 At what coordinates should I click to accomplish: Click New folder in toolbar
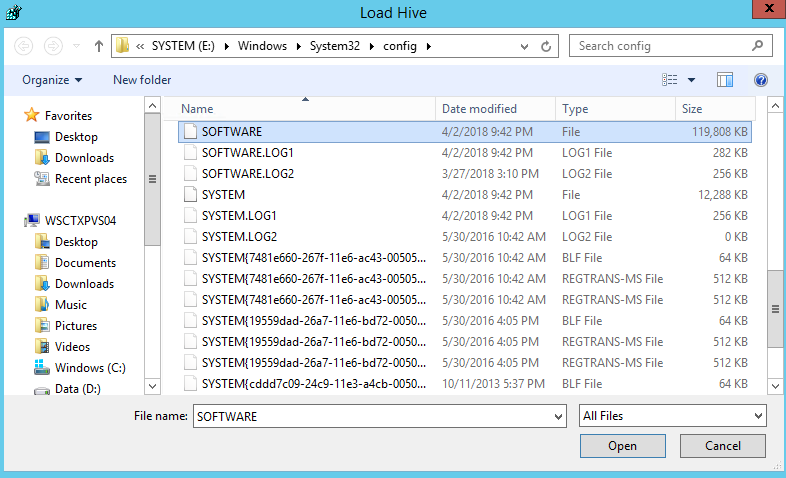pyautogui.click(x=142, y=80)
